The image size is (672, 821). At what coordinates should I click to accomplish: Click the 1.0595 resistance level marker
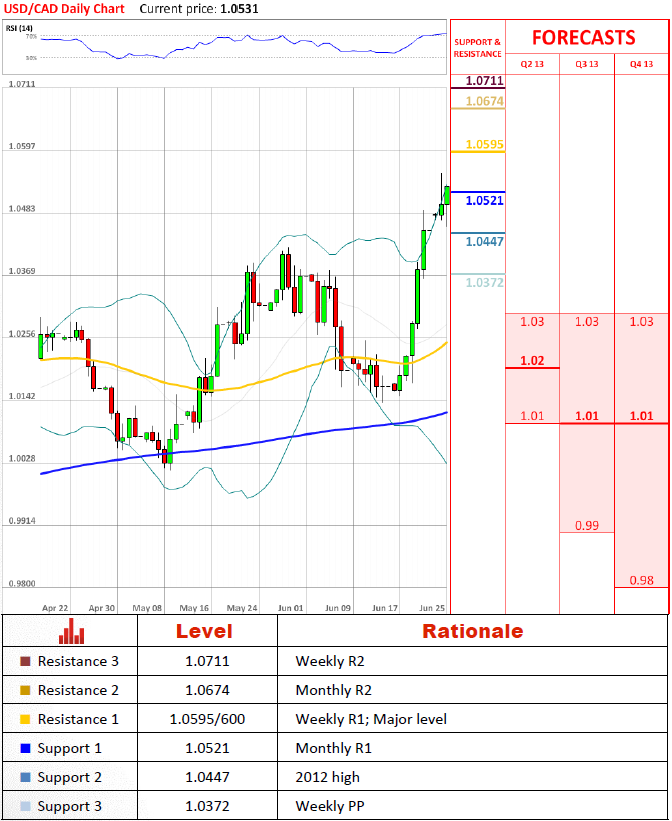tap(484, 144)
